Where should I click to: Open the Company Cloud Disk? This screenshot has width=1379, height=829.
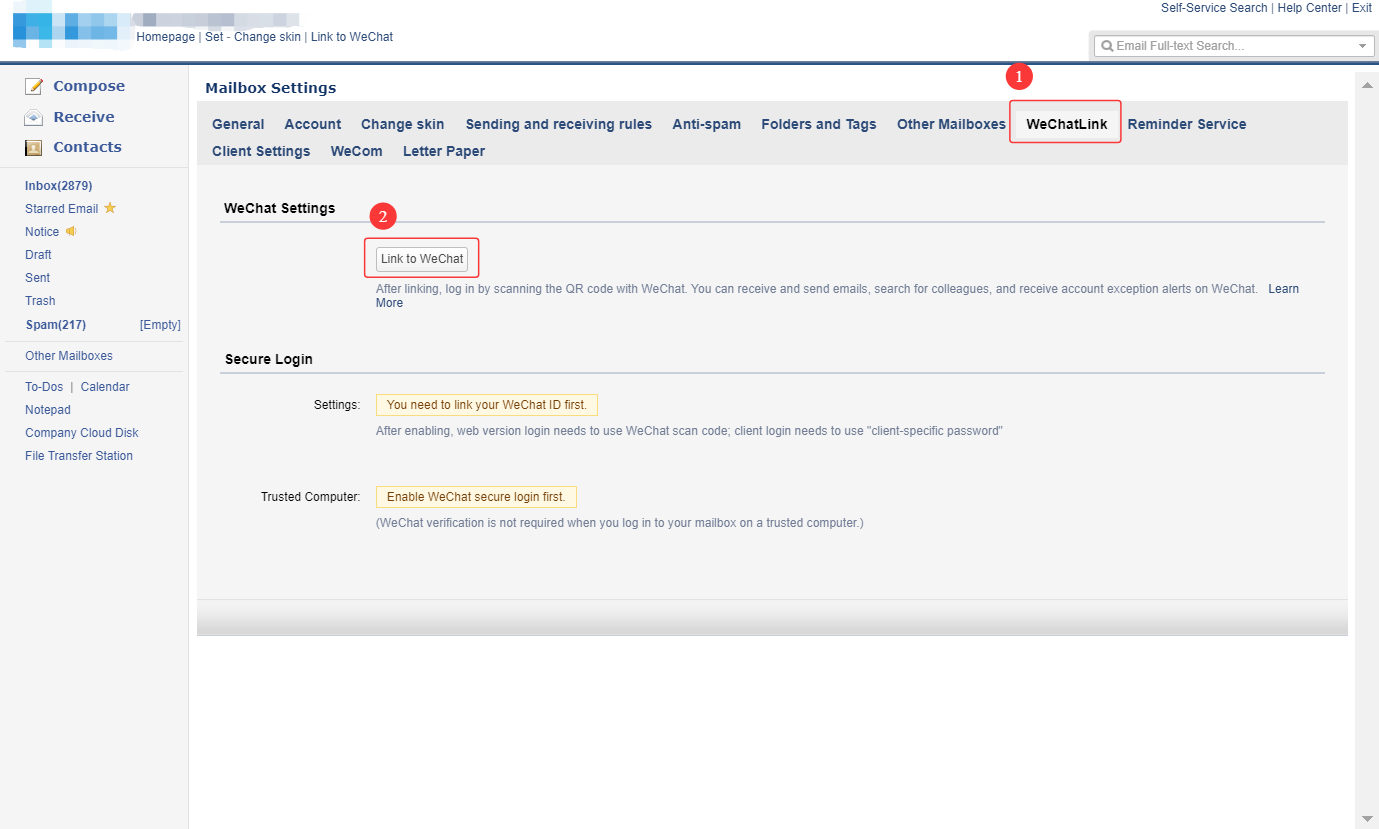82,433
